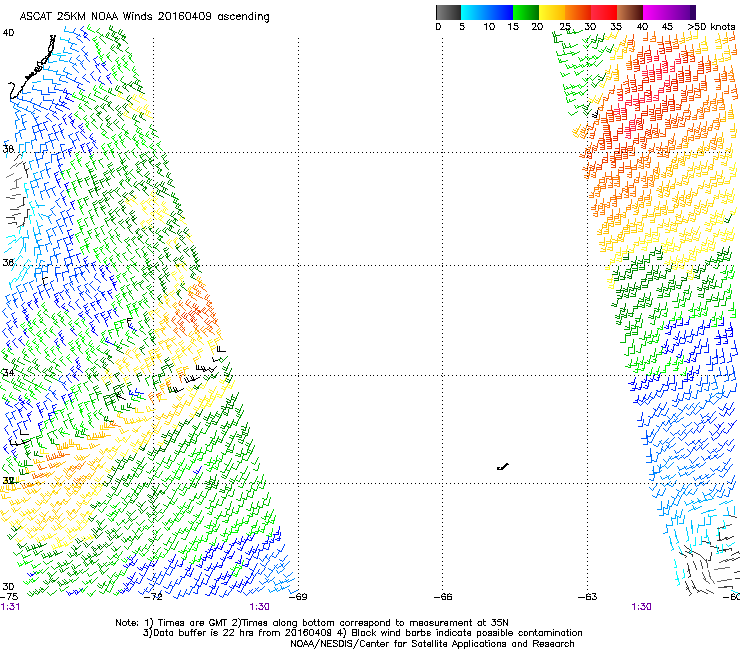740x650 pixels.
Task: Click longitude label '-66'
Action: tap(443, 597)
